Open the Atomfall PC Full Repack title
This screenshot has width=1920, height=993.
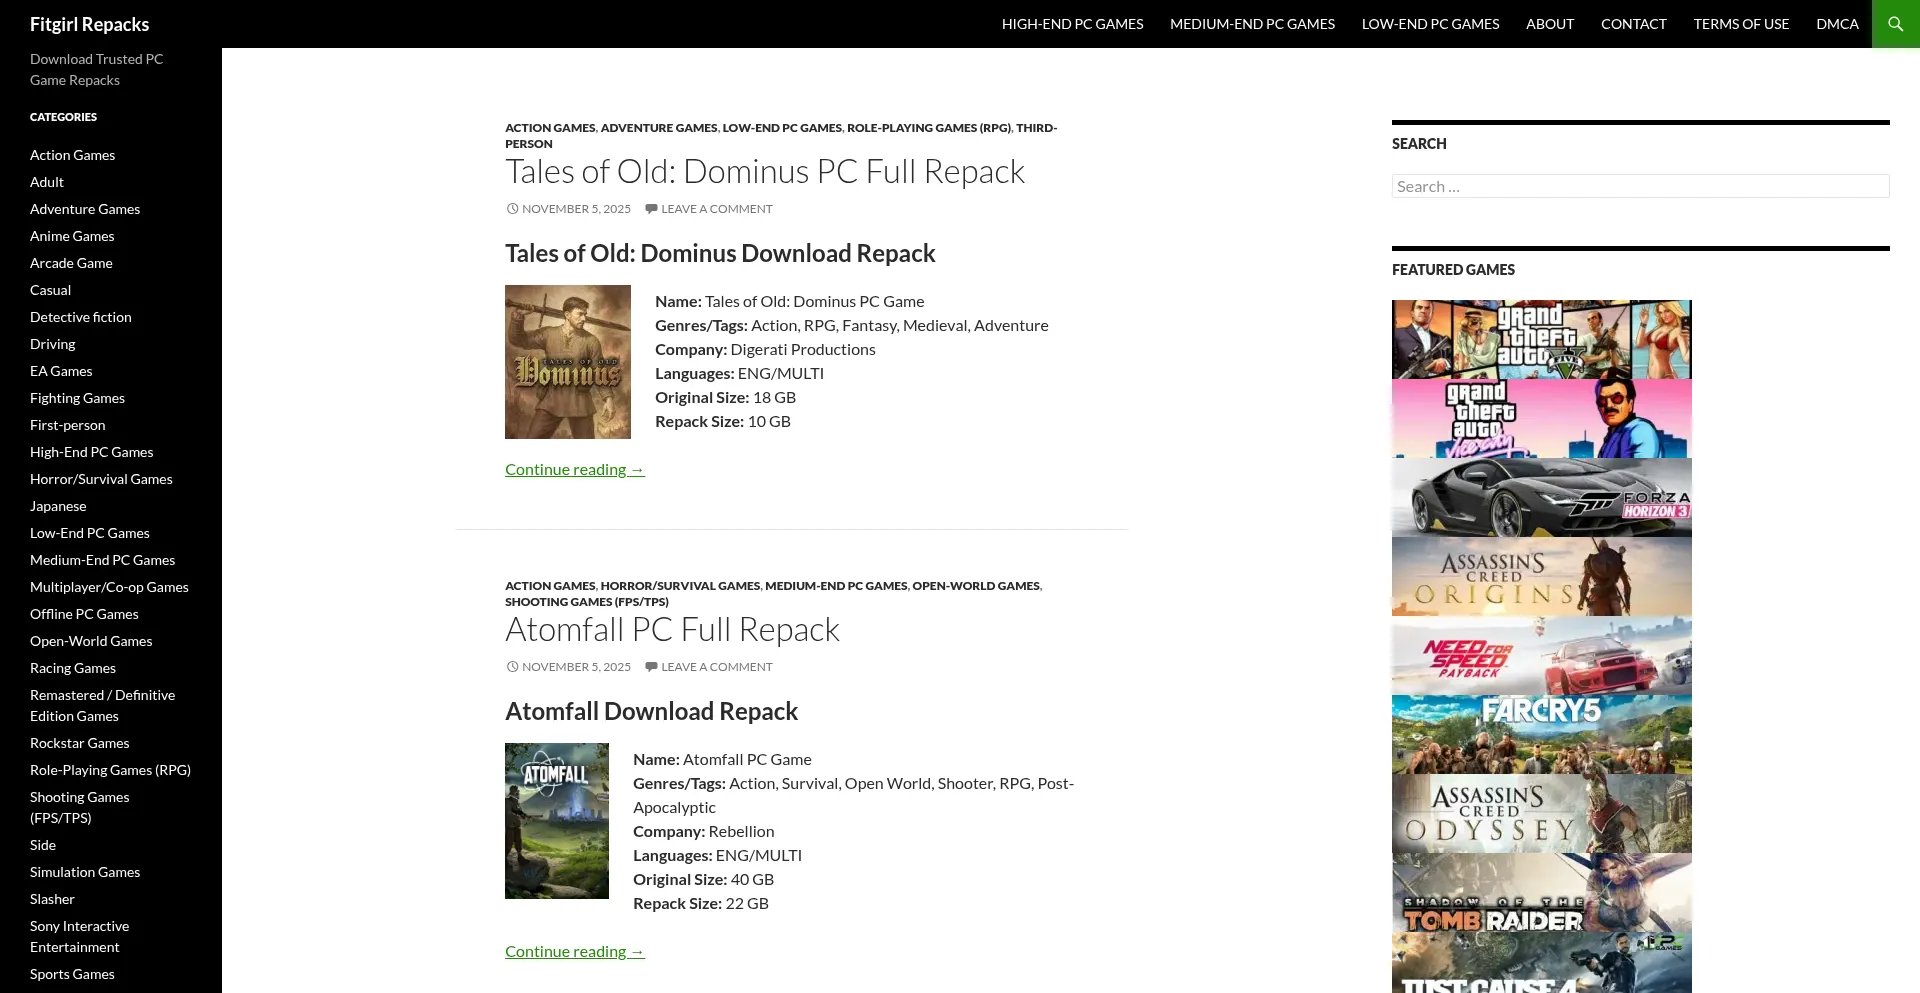672,630
